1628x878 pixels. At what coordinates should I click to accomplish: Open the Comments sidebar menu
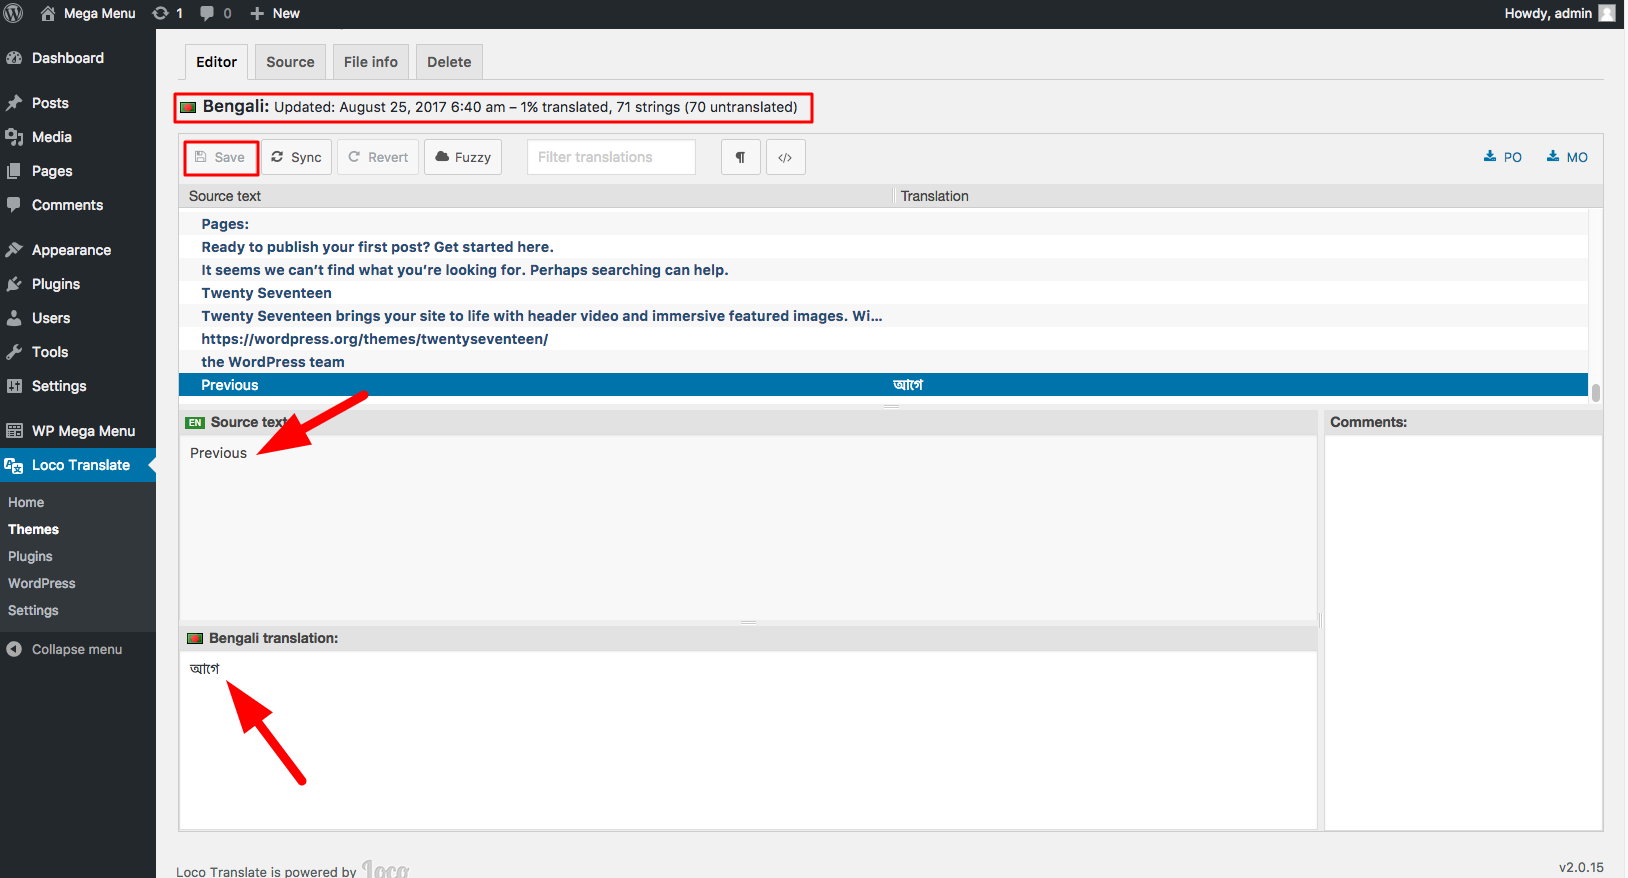click(x=78, y=205)
